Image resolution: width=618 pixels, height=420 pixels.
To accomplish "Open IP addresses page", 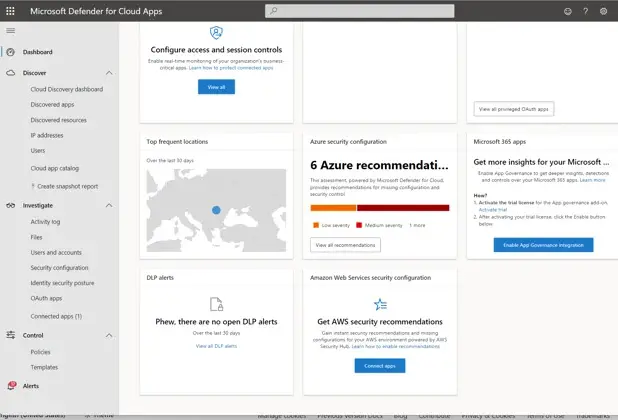I will click(47, 135).
